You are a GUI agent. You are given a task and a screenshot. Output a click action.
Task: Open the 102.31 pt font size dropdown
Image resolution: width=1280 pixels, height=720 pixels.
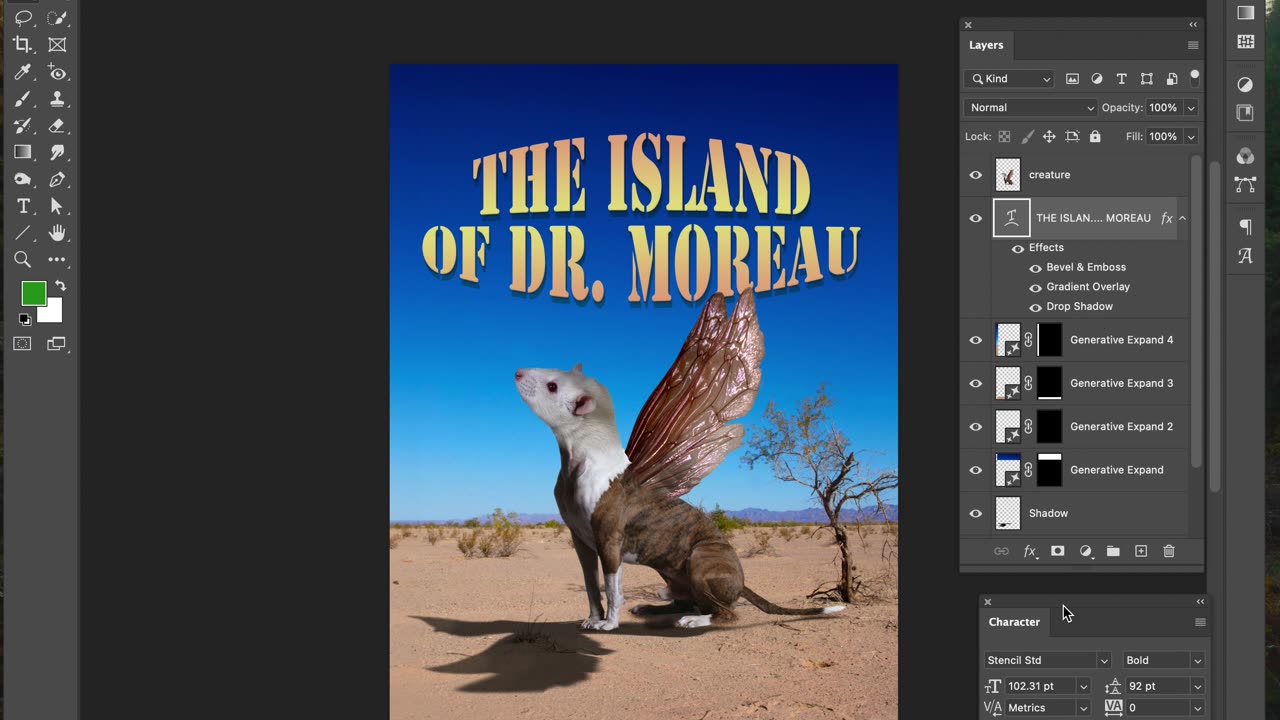[x=1083, y=686]
